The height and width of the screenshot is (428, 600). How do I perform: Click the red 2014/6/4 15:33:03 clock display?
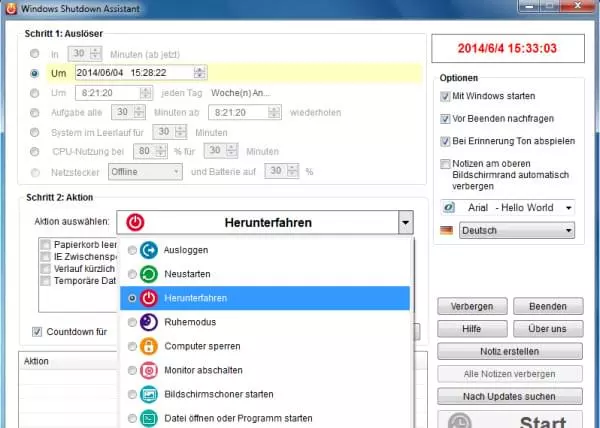[508, 49]
